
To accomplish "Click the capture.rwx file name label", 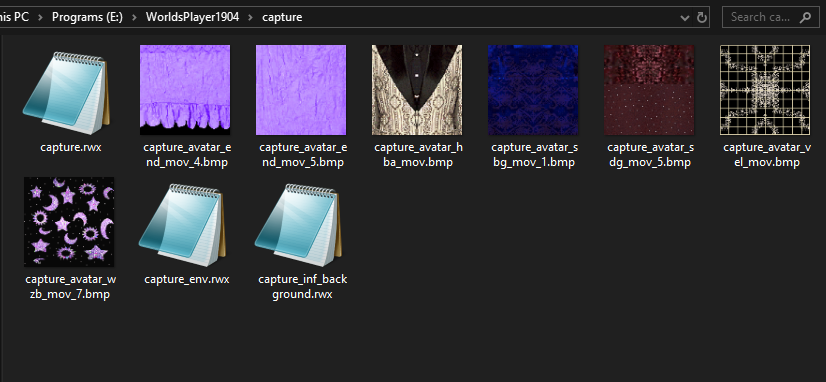I will 71,148.
